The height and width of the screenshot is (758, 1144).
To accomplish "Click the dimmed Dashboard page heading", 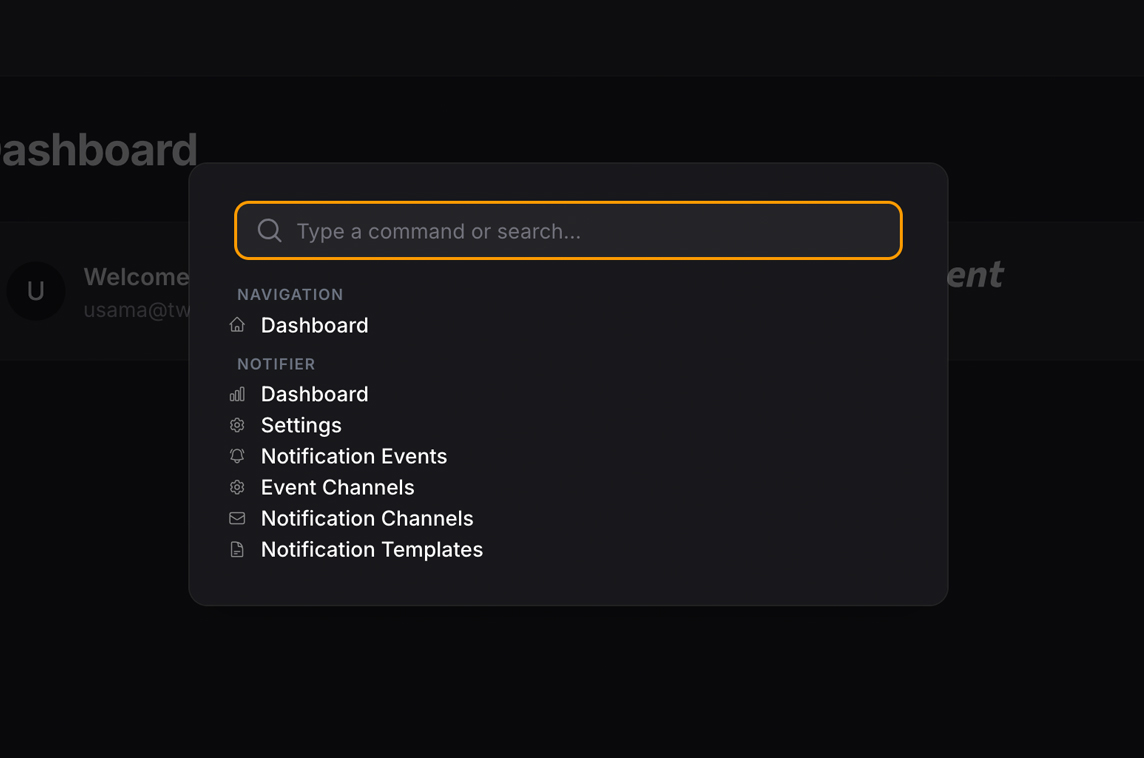I will [98, 150].
